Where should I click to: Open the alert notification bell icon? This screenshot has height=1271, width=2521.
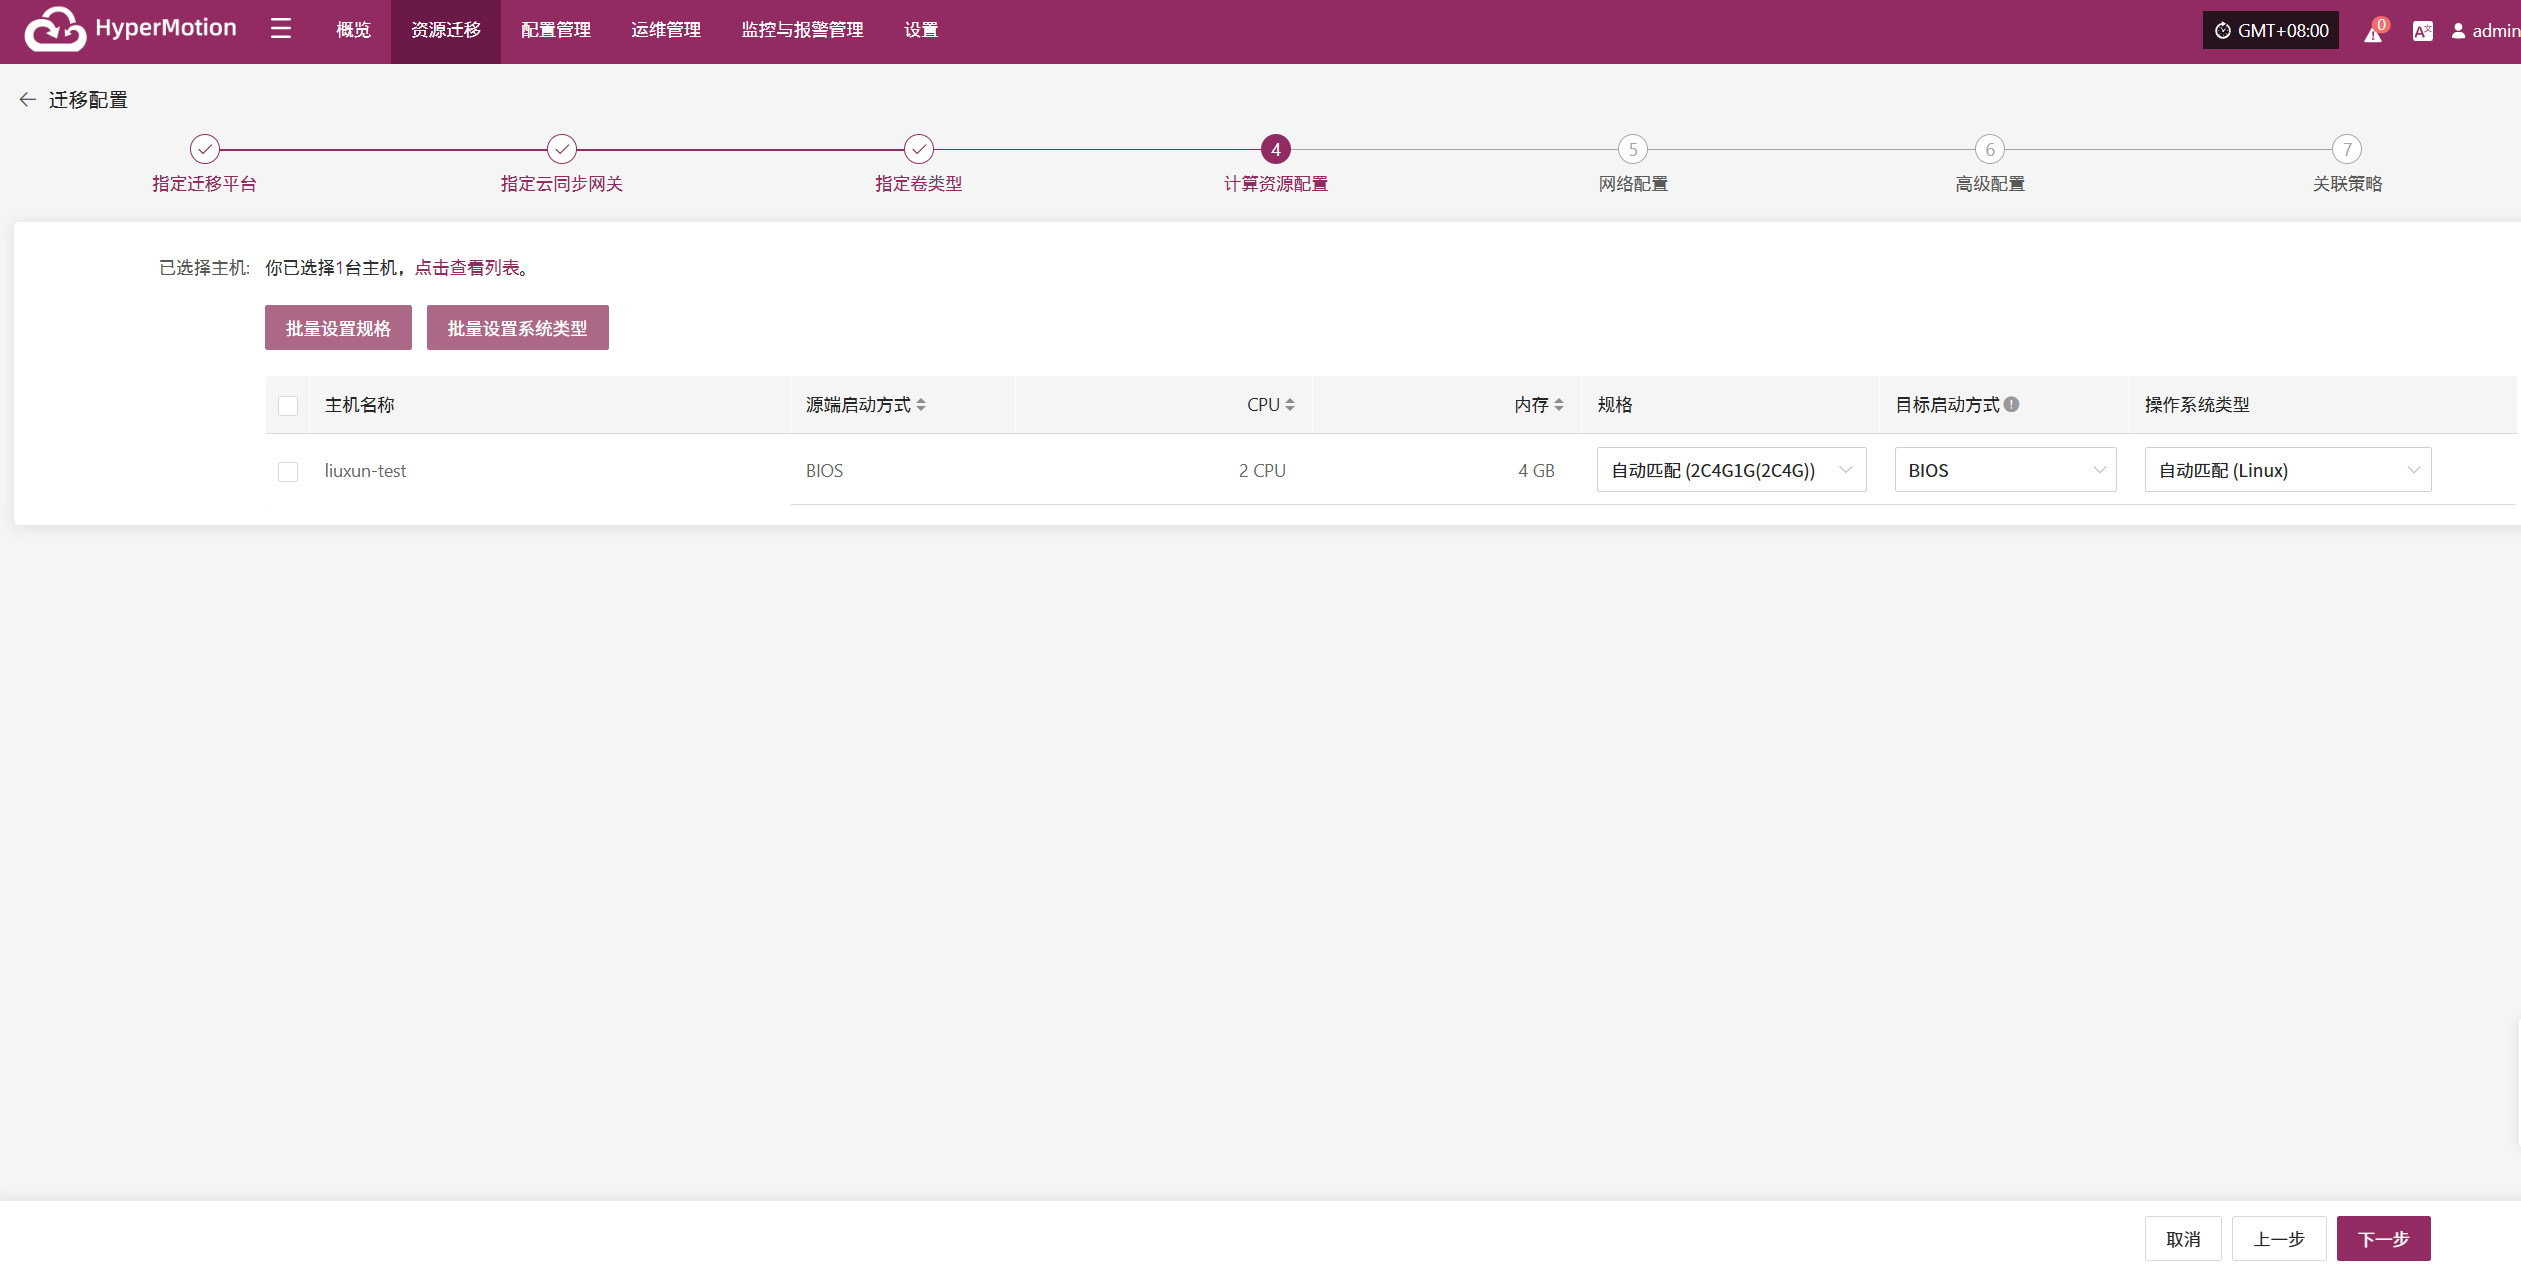click(x=2374, y=31)
